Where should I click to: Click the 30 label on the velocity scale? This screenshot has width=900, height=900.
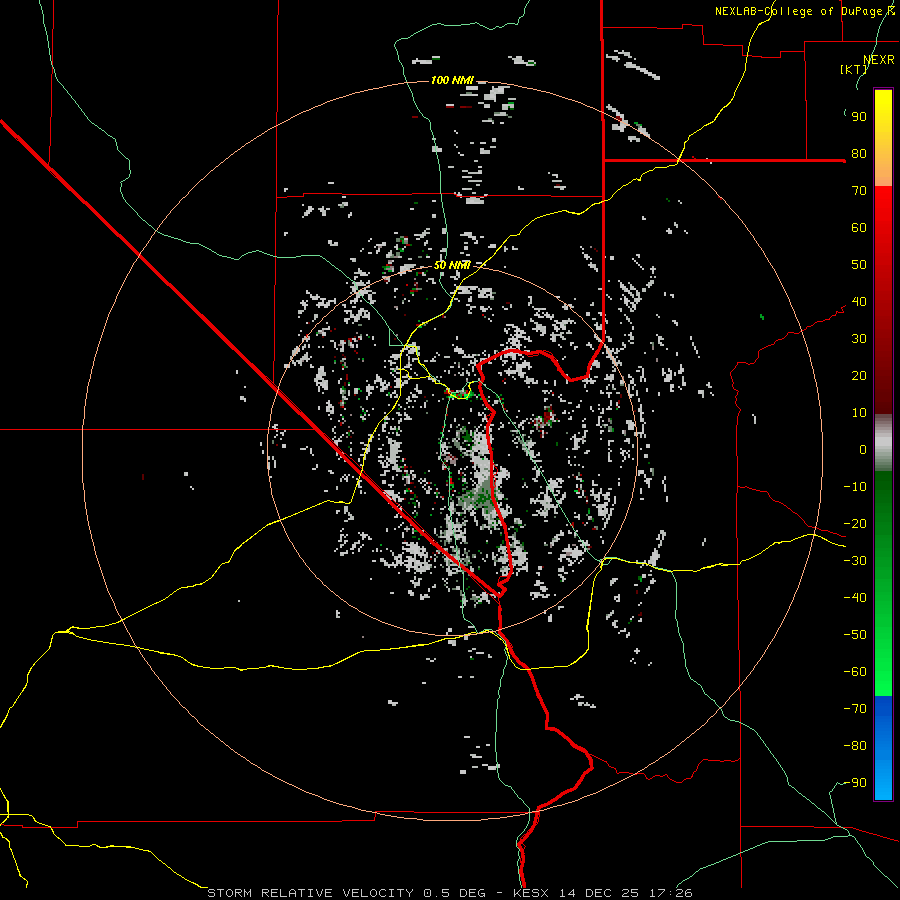pyautogui.click(x=859, y=339)
